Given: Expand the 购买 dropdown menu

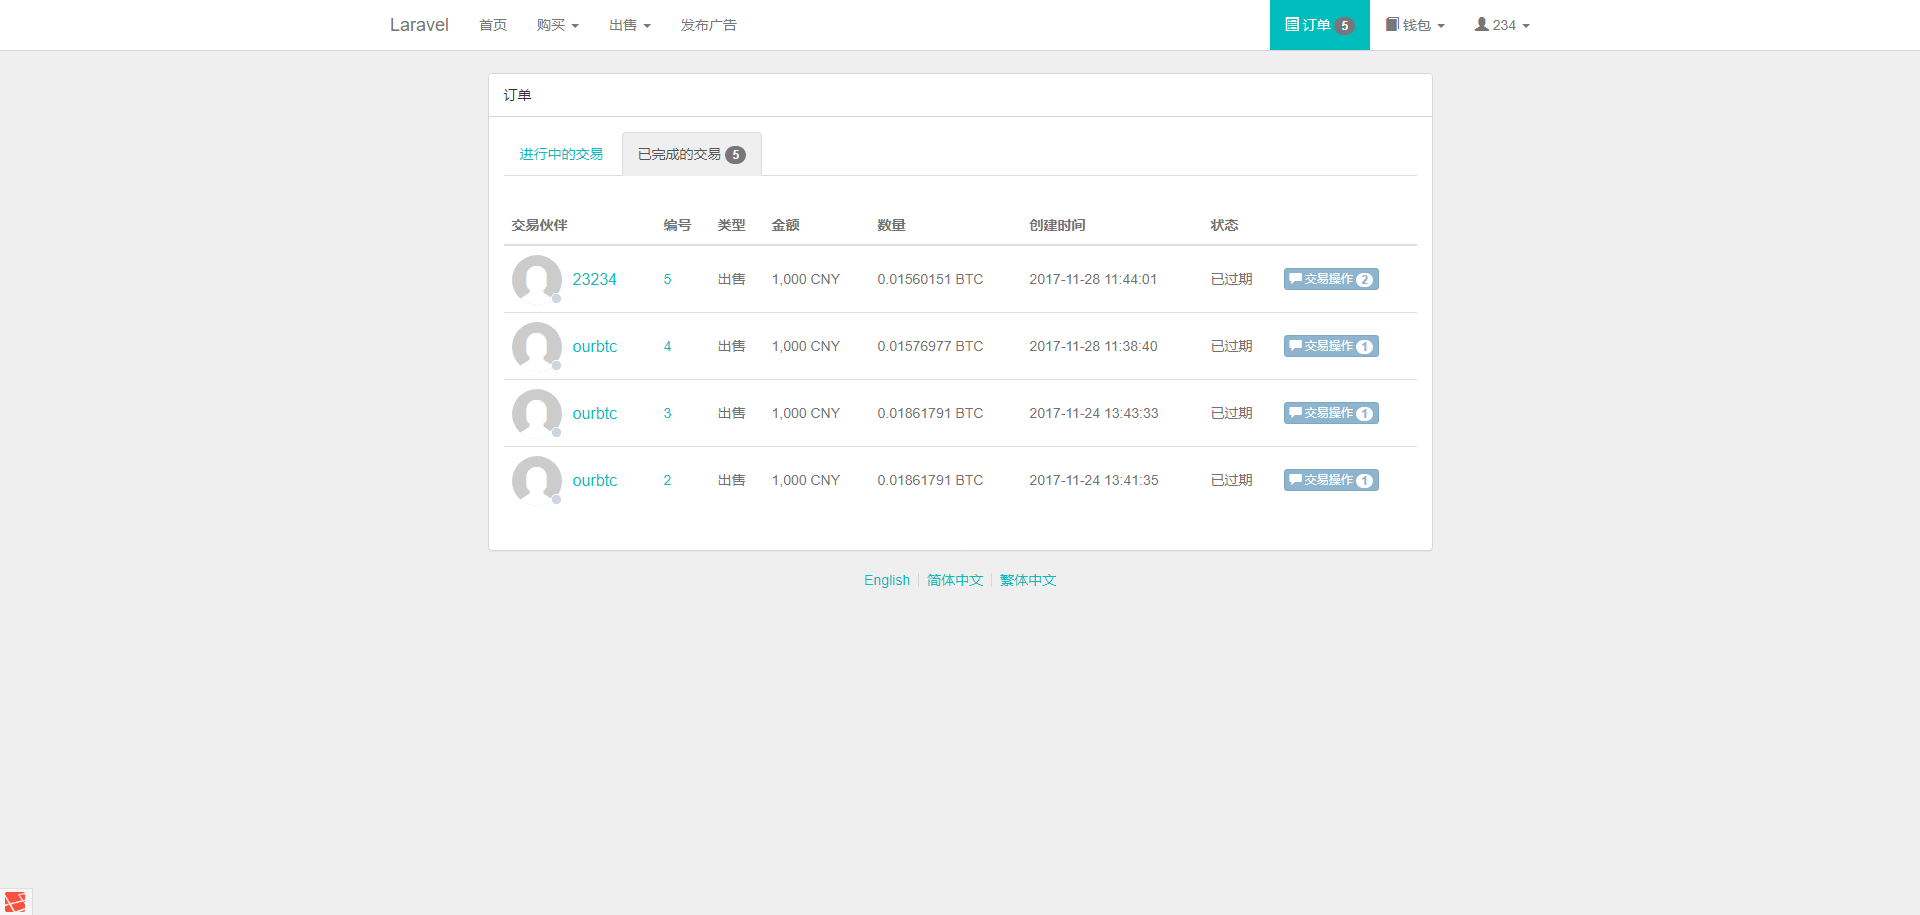Looking at the screenshot, I should coord(557,25).
